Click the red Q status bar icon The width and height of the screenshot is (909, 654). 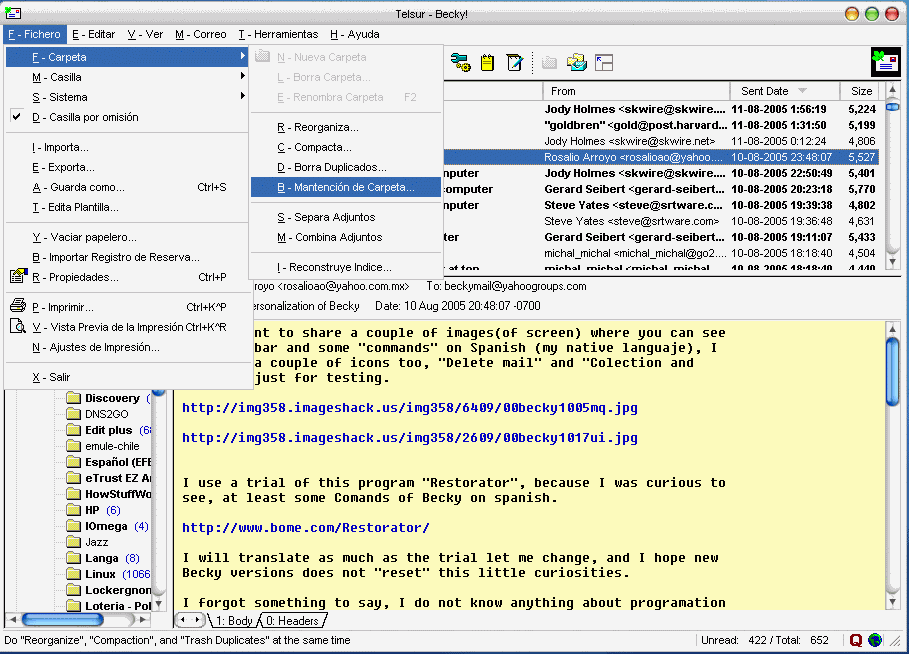point(856,640)
